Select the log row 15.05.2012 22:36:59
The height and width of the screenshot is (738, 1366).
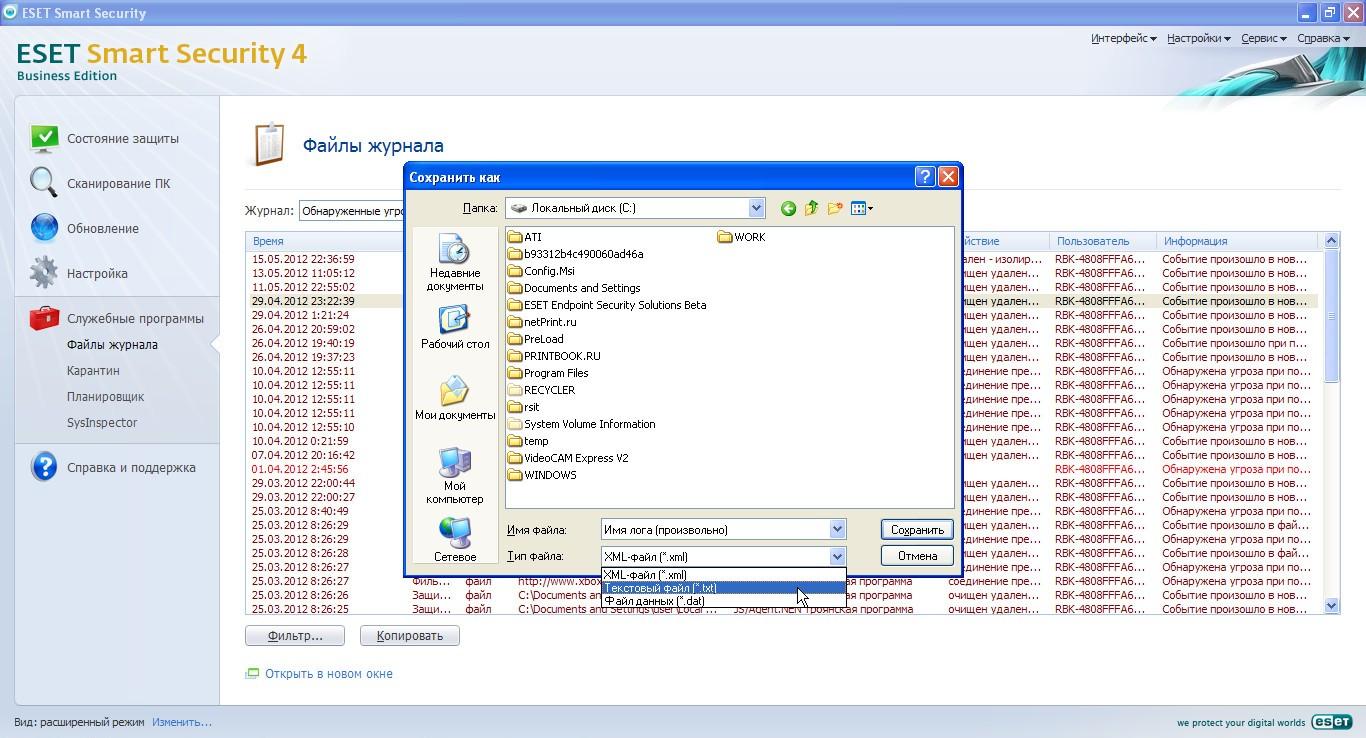click(303, 259)
